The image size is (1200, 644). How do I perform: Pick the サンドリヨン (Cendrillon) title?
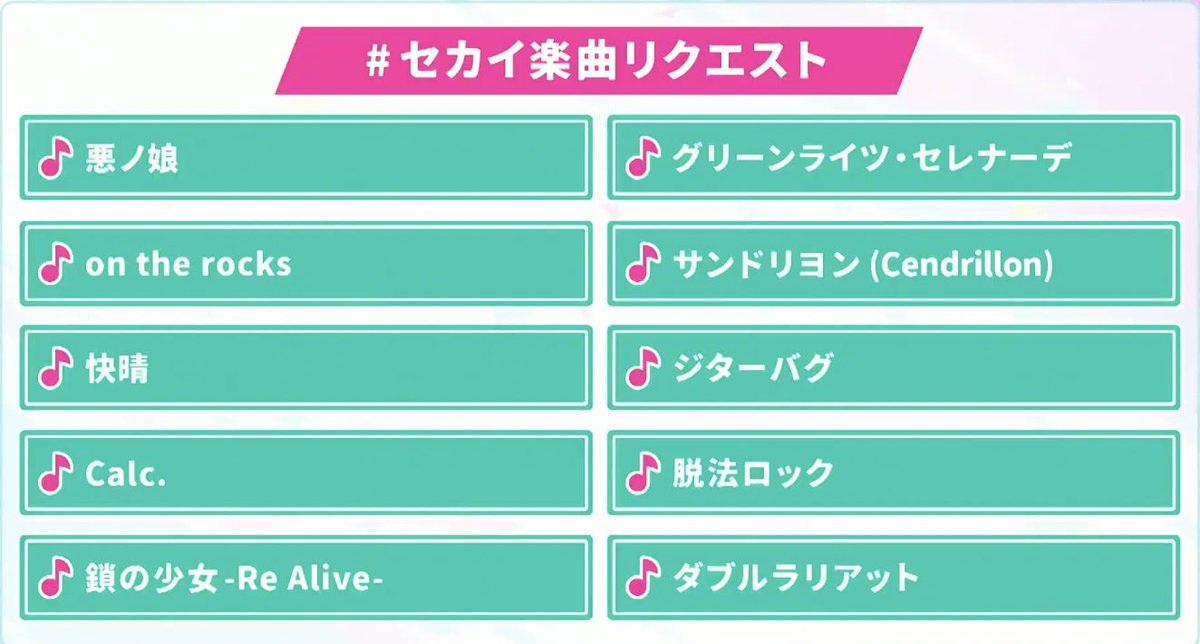pos(863,263)
